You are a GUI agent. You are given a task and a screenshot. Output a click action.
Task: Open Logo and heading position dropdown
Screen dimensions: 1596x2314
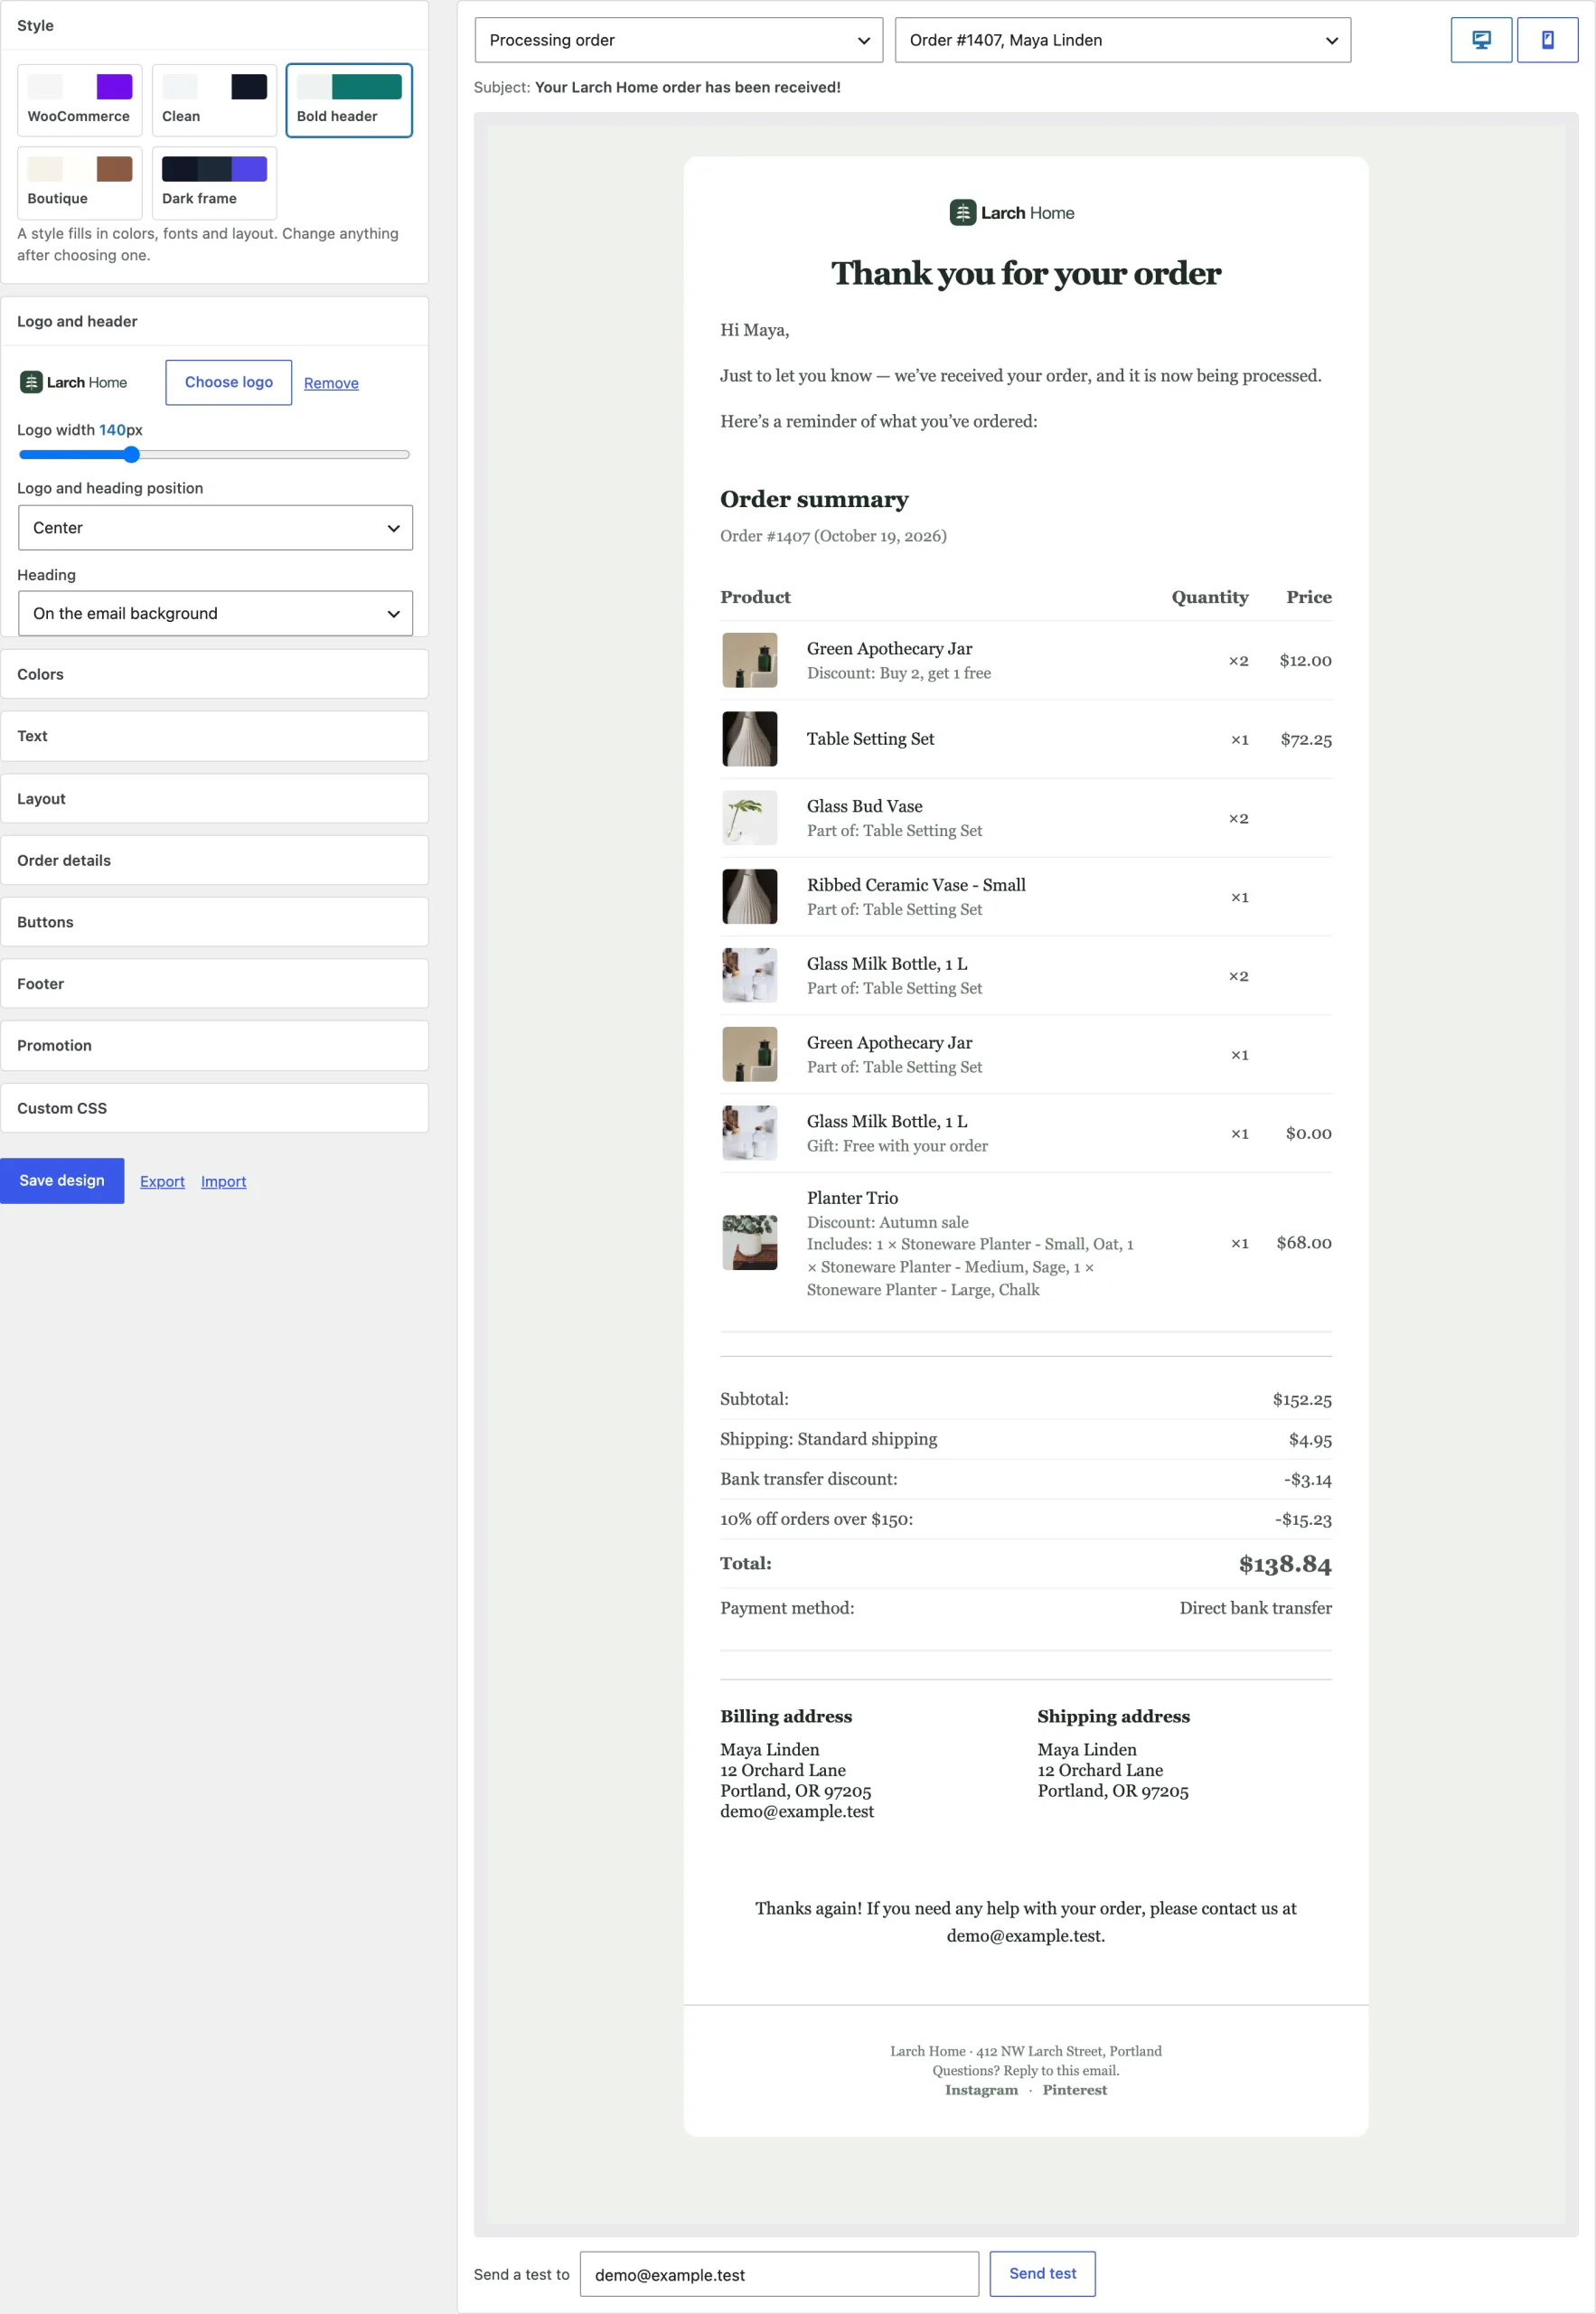pyautogui.click(x=215, y=527)
